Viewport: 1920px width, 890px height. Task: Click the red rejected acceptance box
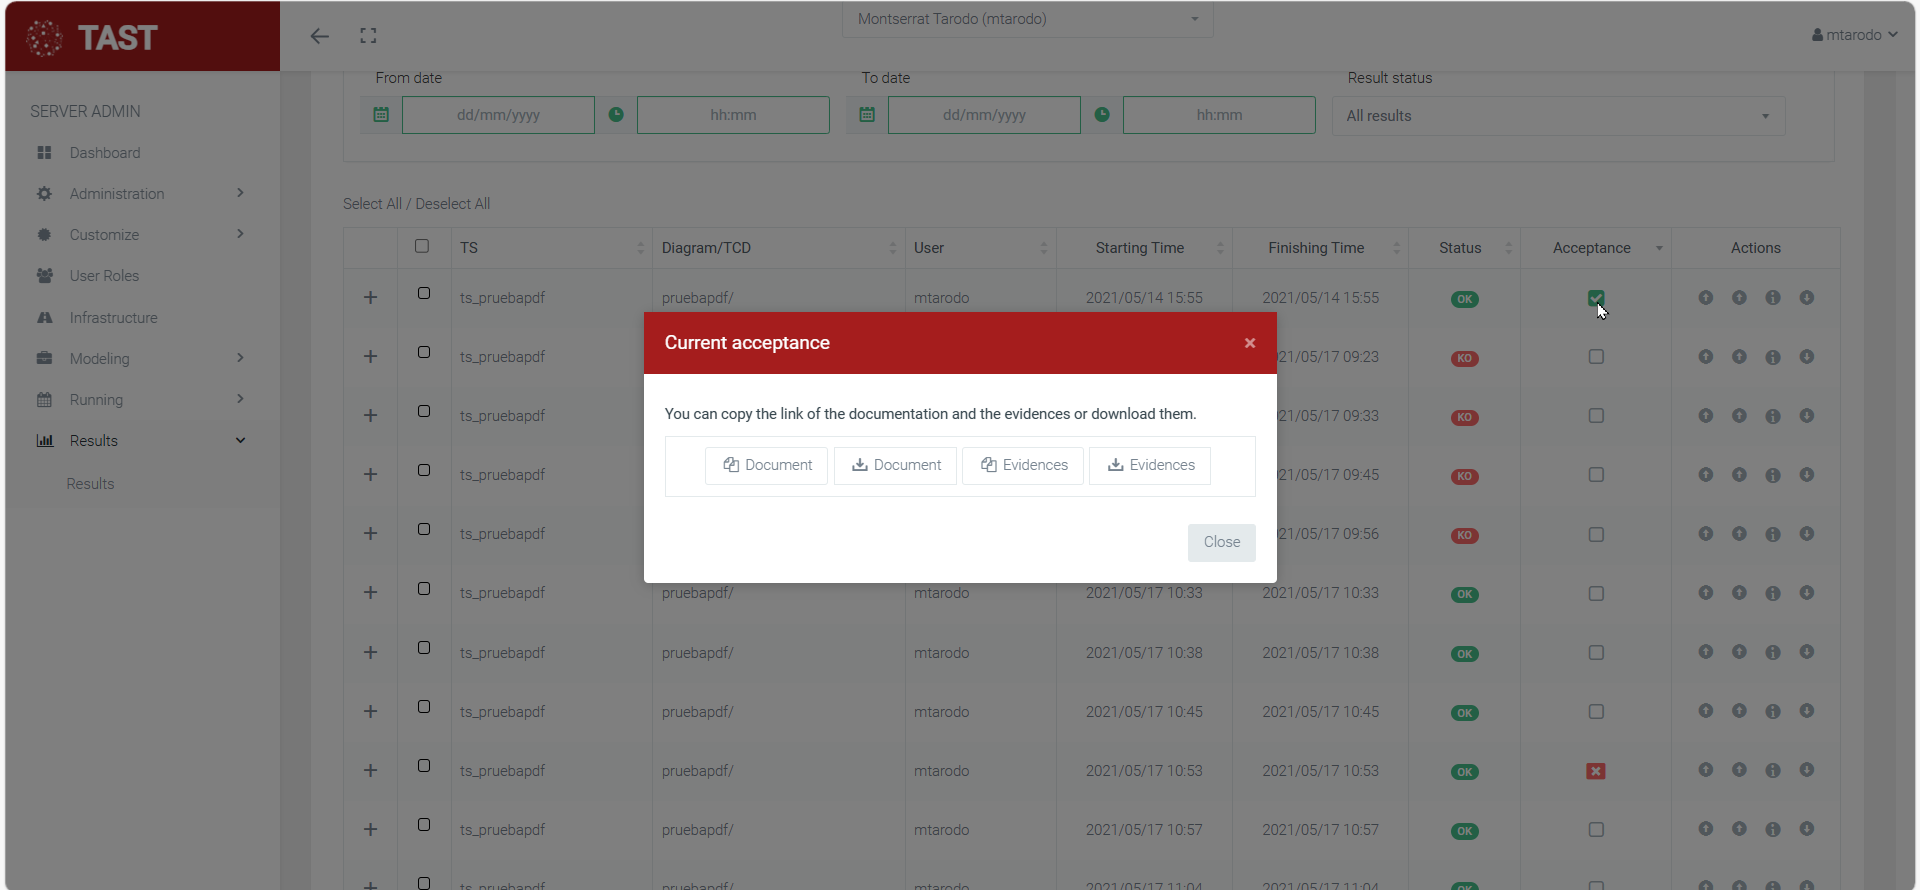click(x=1596, y=771)
